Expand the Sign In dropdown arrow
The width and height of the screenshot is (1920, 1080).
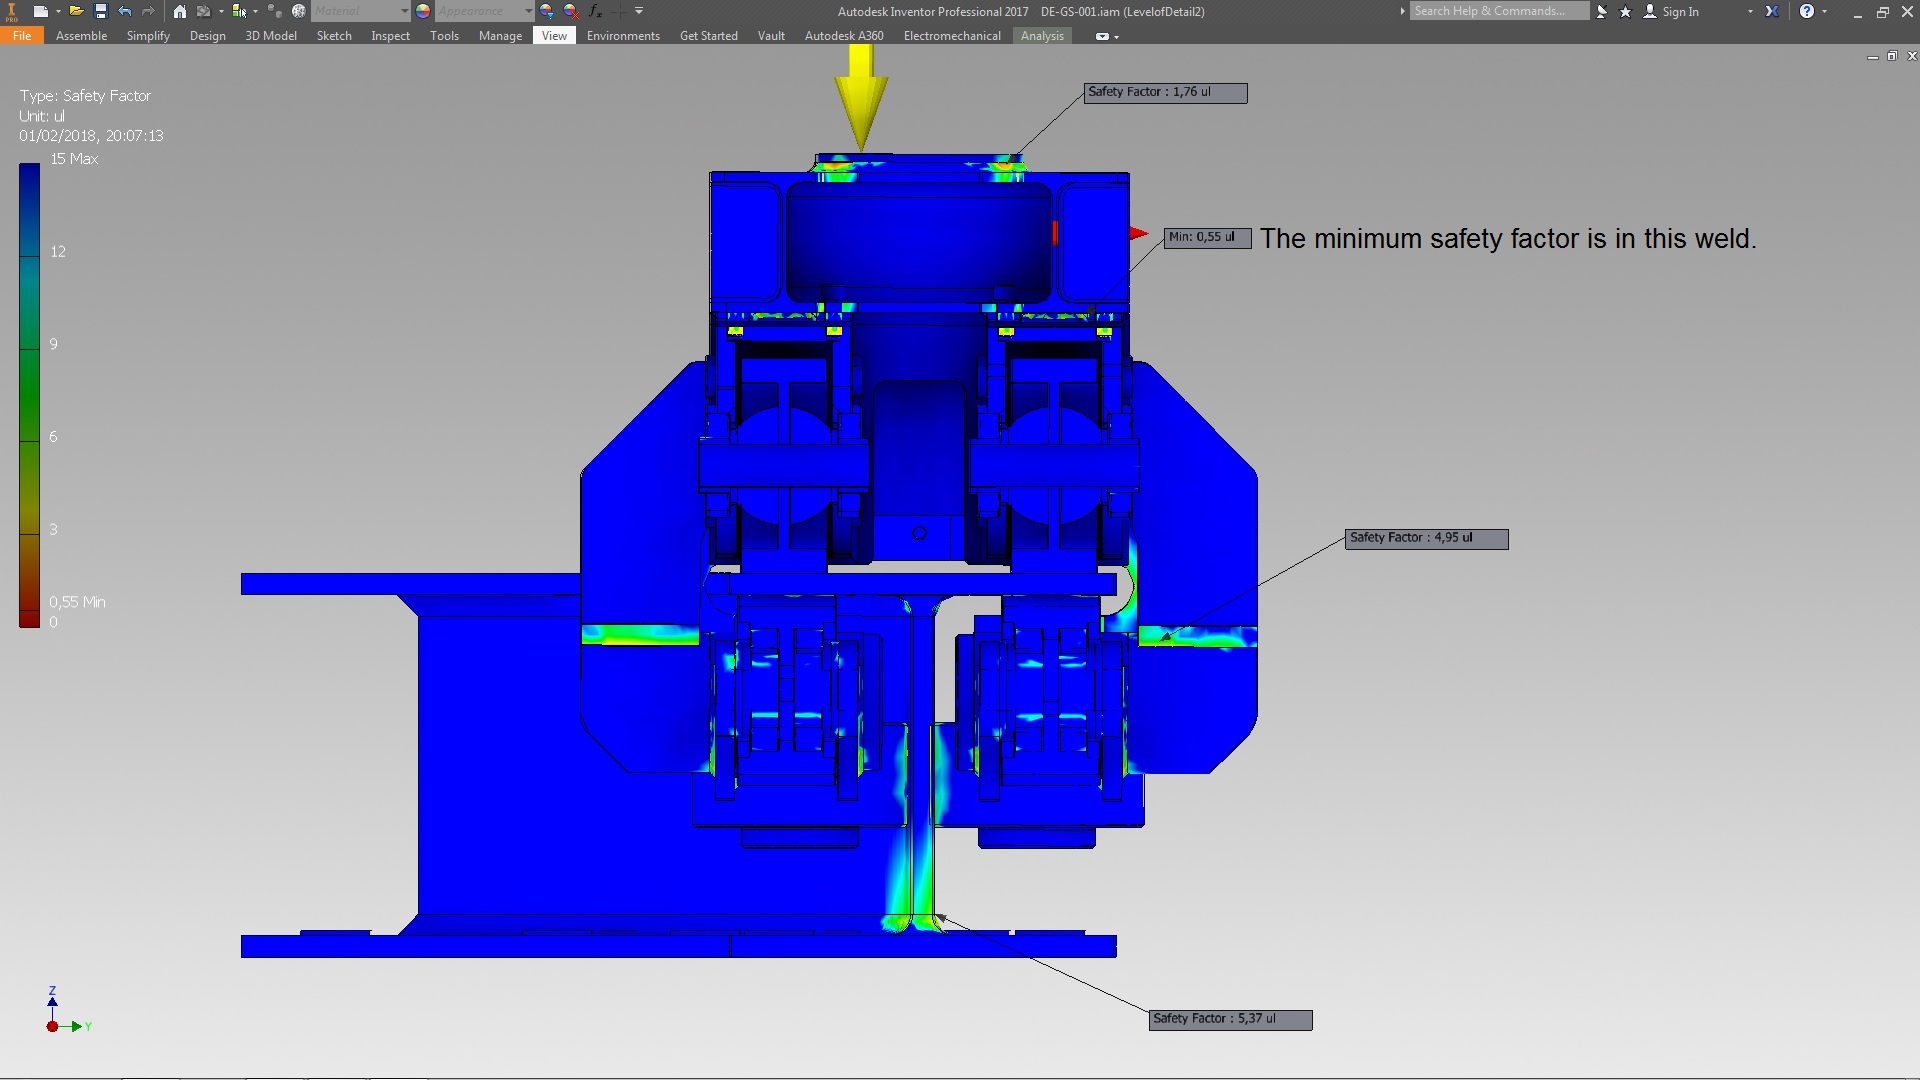coord(1750,11)
